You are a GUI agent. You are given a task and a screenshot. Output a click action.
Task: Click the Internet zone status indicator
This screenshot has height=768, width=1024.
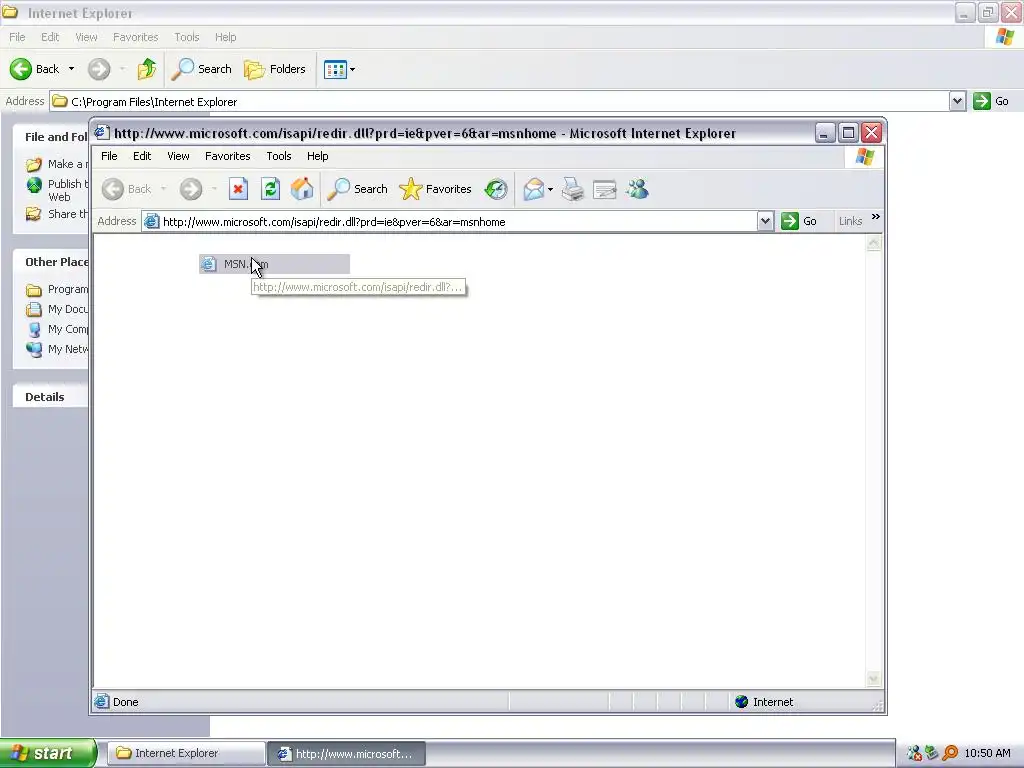click(764, 702)
